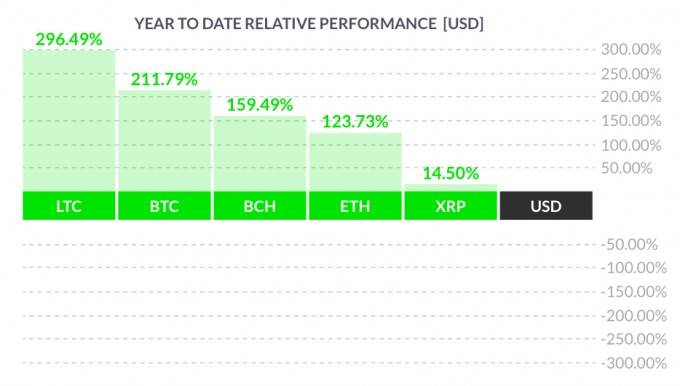The image size is (680, 386).
Task: Click the small XRP performance bar
Action: (451, 188)
